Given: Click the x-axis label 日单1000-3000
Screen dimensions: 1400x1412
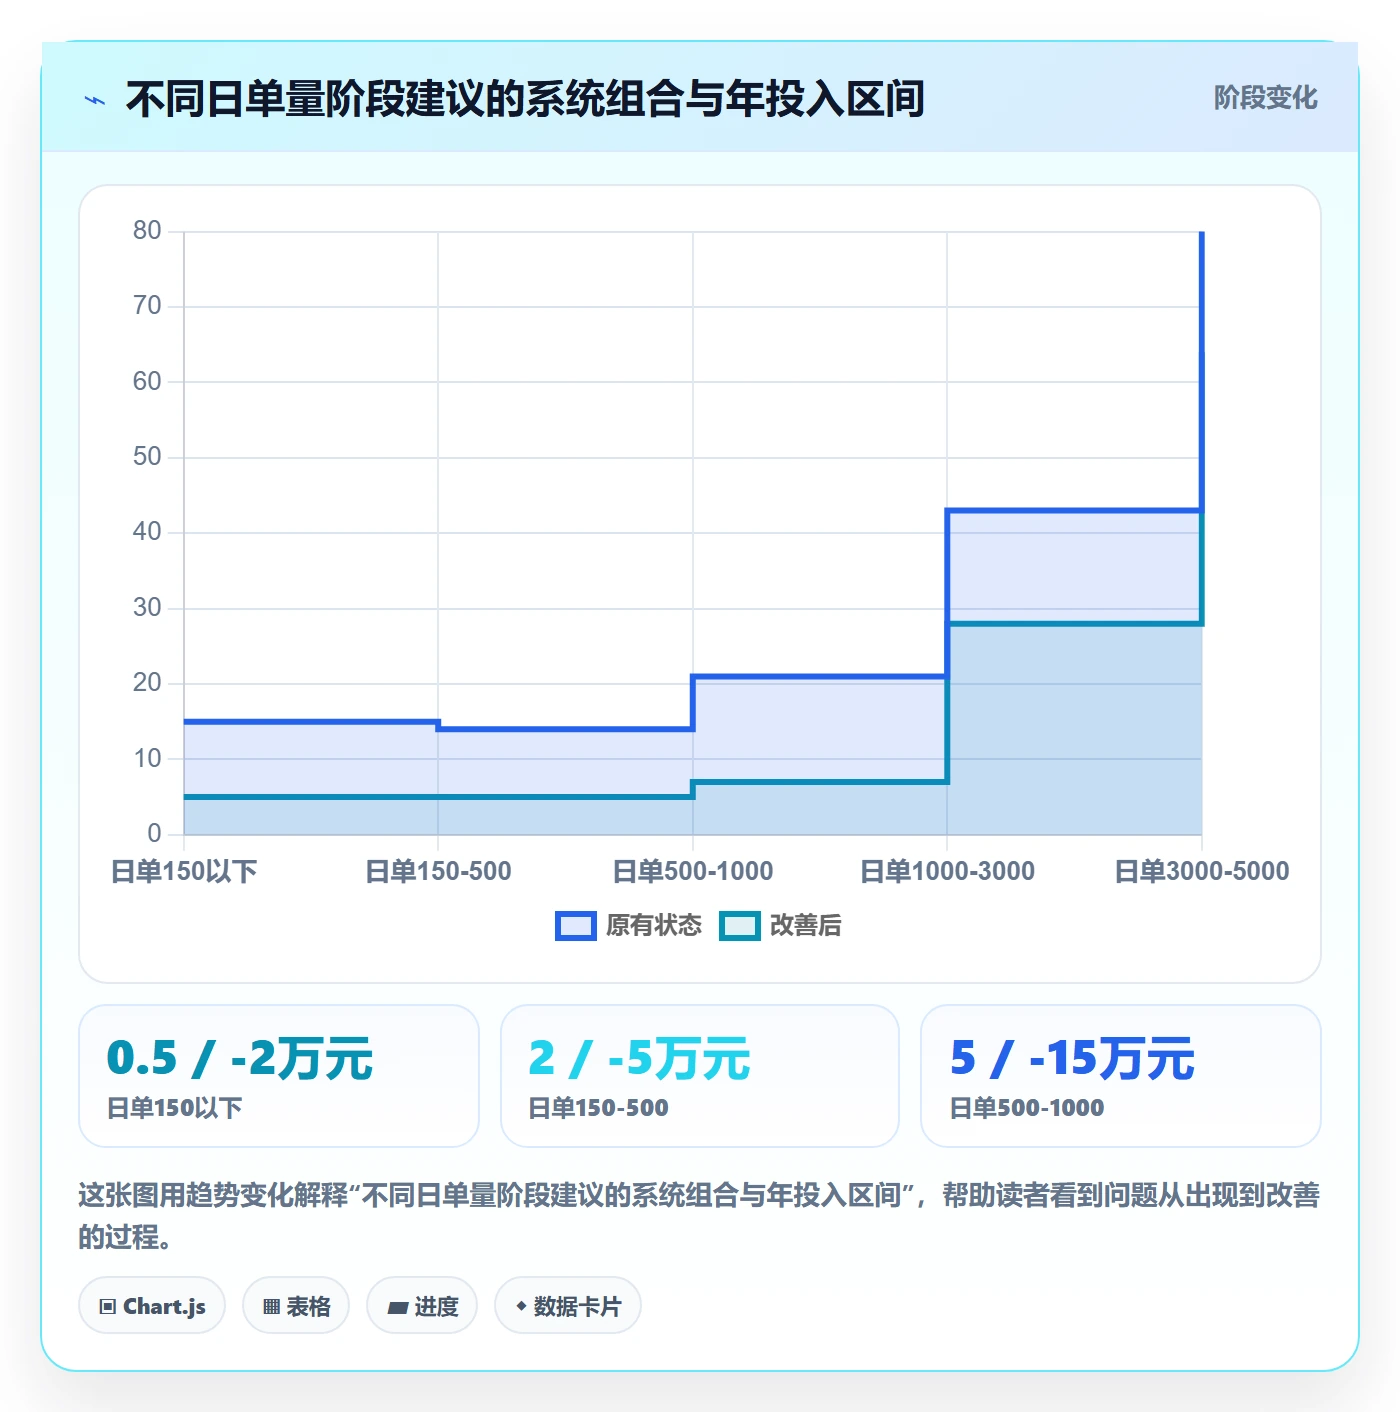Looking at the screenshot, I should click(x=947, y=871).
